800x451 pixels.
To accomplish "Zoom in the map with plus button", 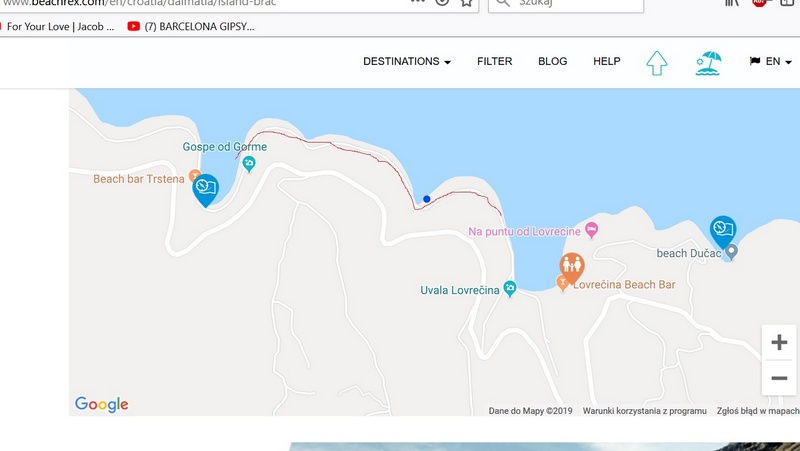I will 779,343.
